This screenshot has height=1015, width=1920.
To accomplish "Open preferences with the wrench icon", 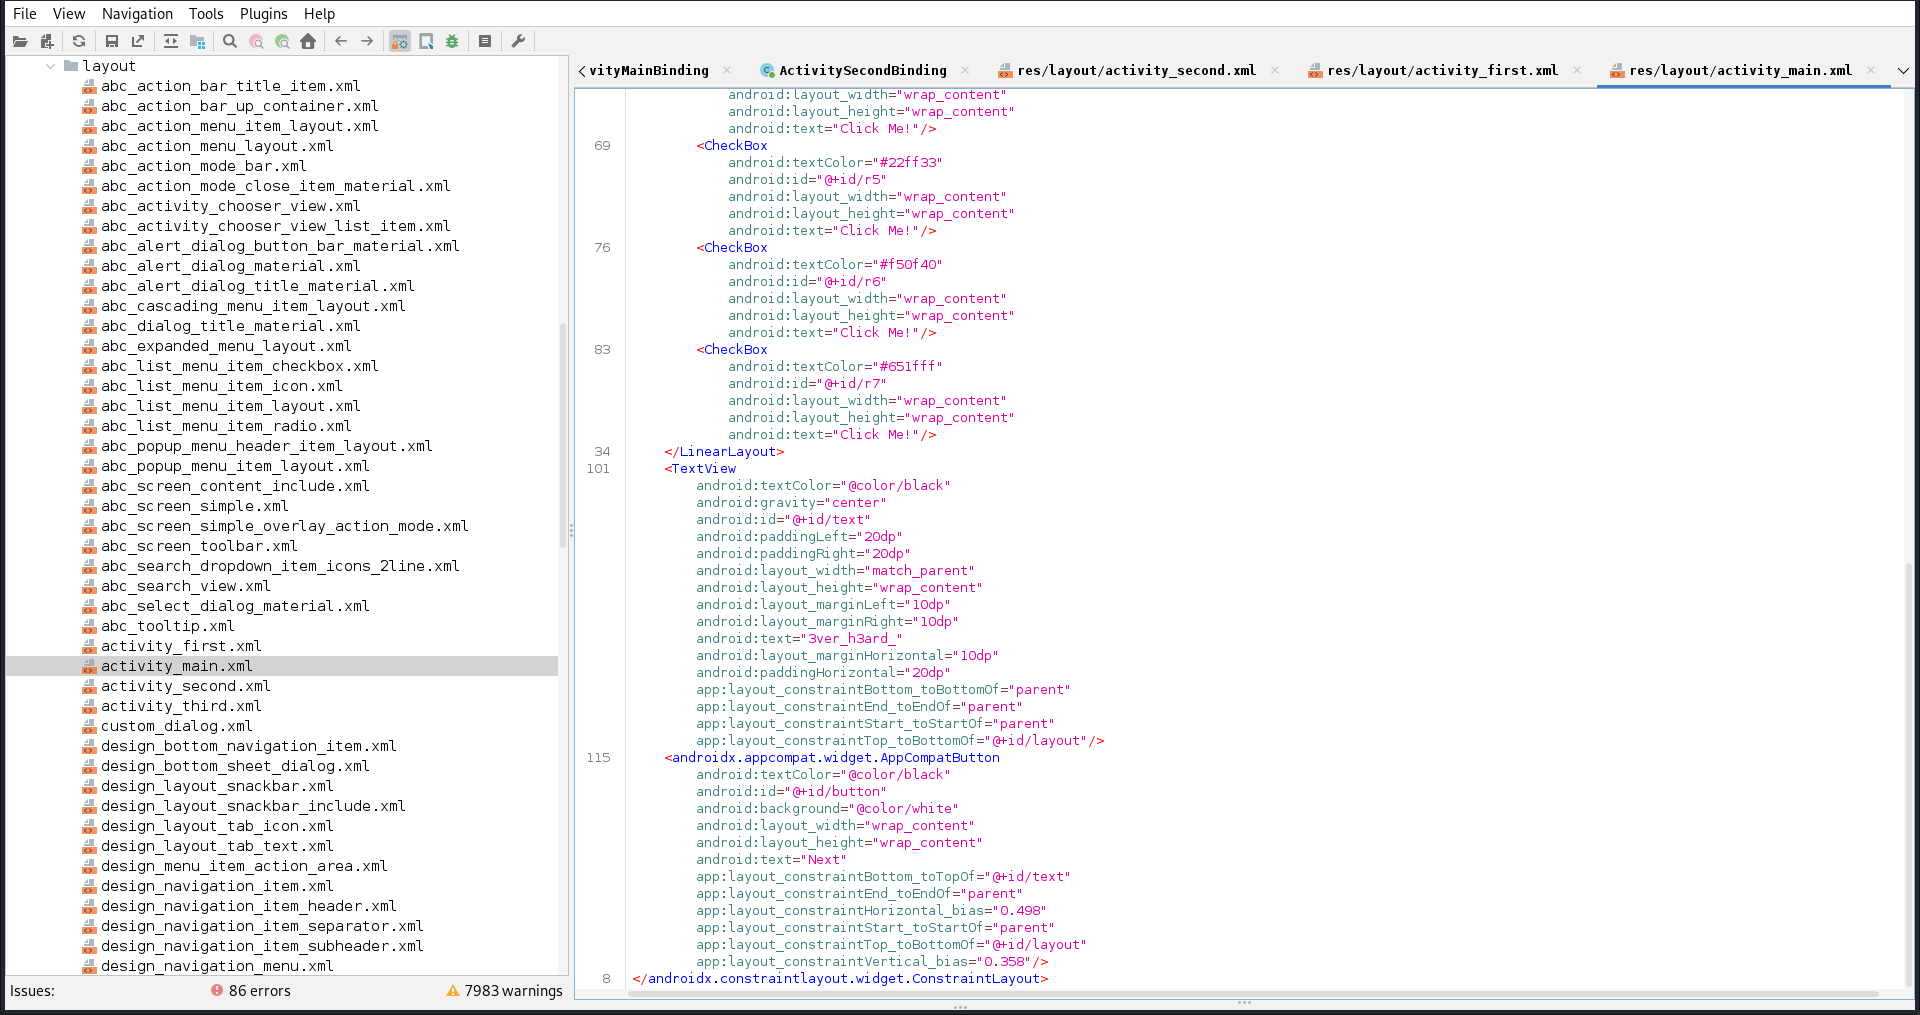I will [x=518, y=41].
